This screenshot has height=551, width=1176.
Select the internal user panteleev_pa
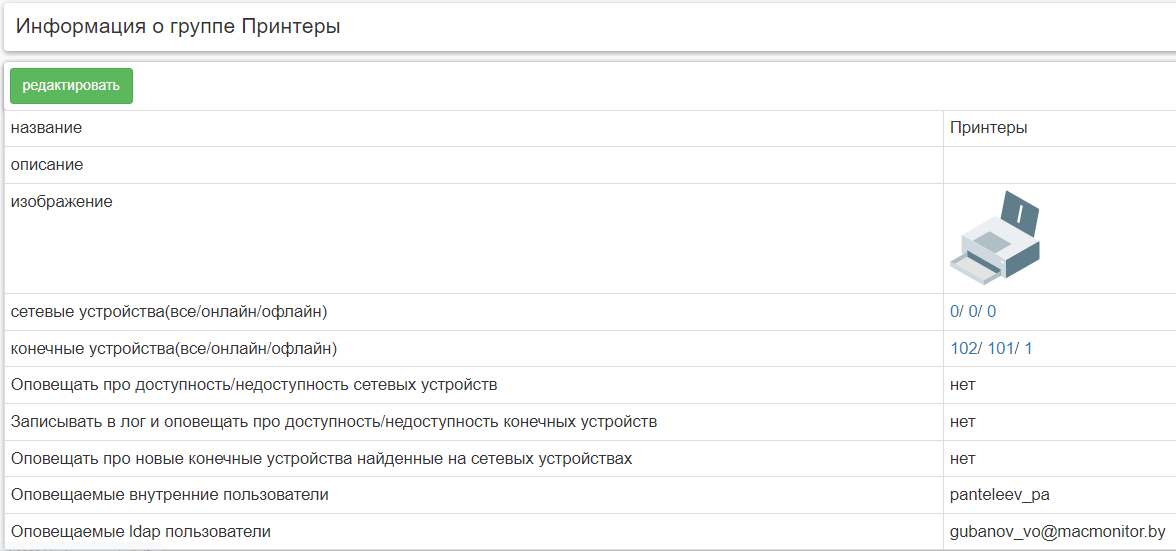click(999, 495)
